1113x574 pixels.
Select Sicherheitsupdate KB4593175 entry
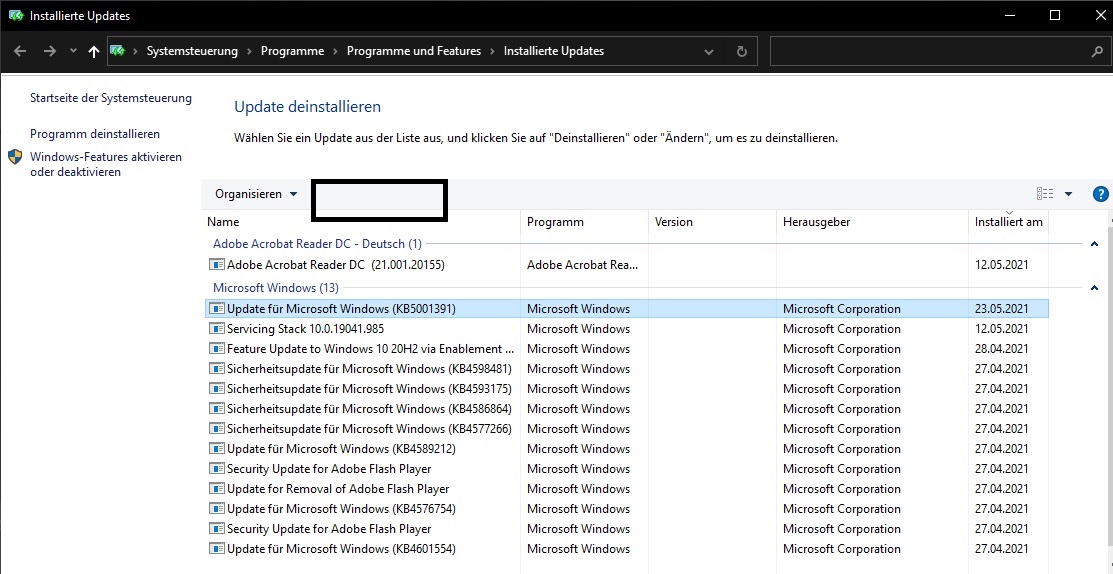pyautogui.click(x=627, y=388)
